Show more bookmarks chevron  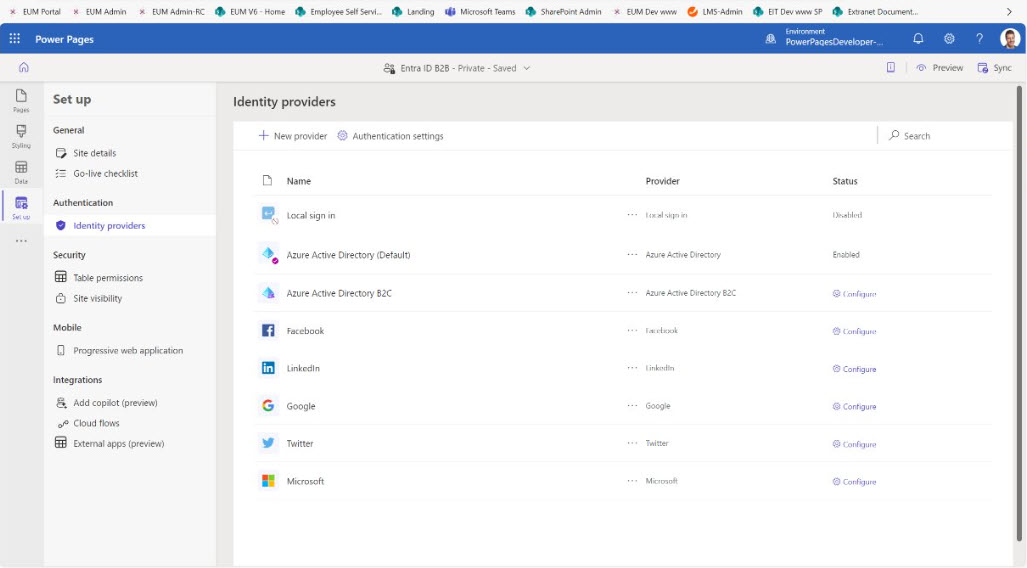[x=1009, y=11]
